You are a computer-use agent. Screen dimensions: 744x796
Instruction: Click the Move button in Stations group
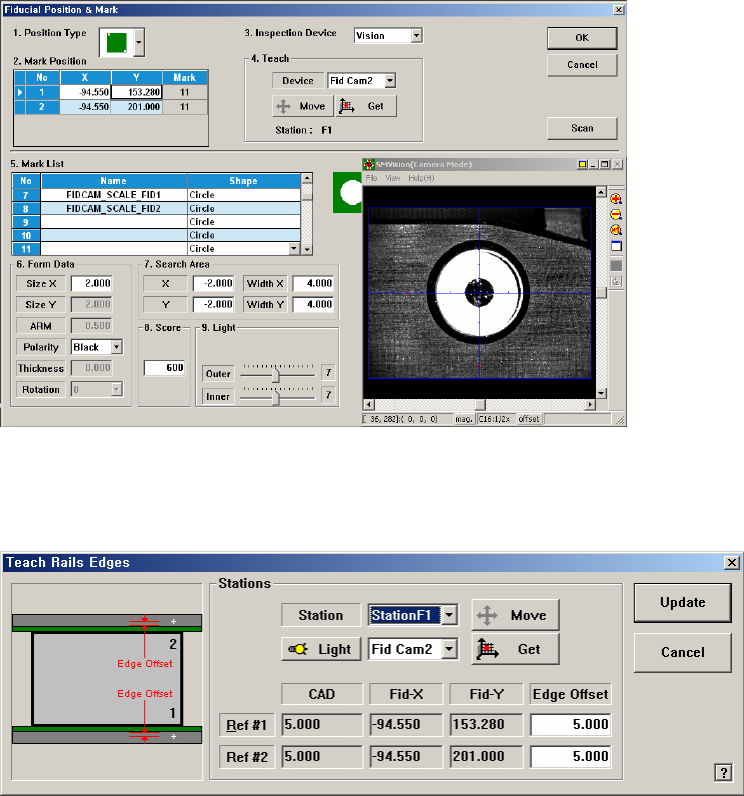tap(516, 615)
